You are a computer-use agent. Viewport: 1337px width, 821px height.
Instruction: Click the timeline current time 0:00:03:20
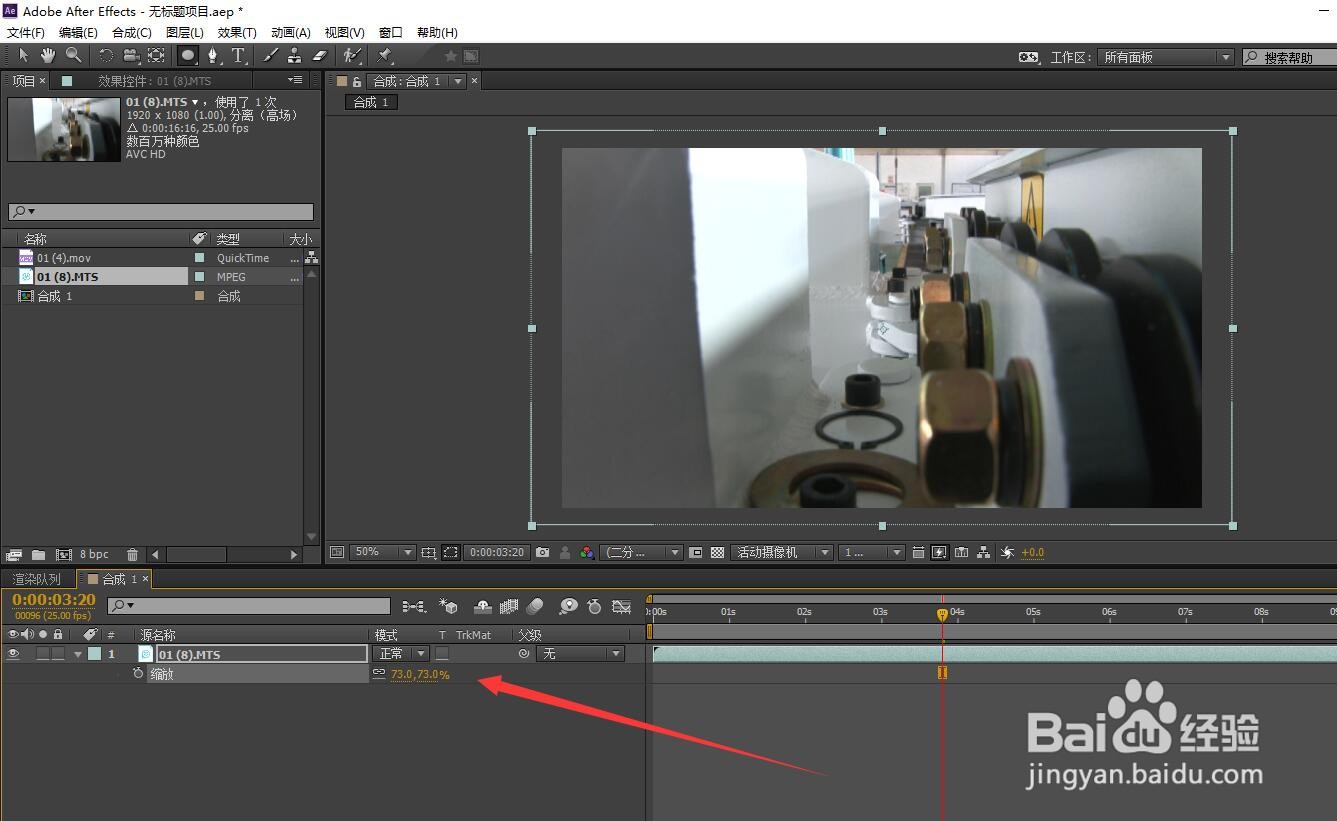coord(54,600)
